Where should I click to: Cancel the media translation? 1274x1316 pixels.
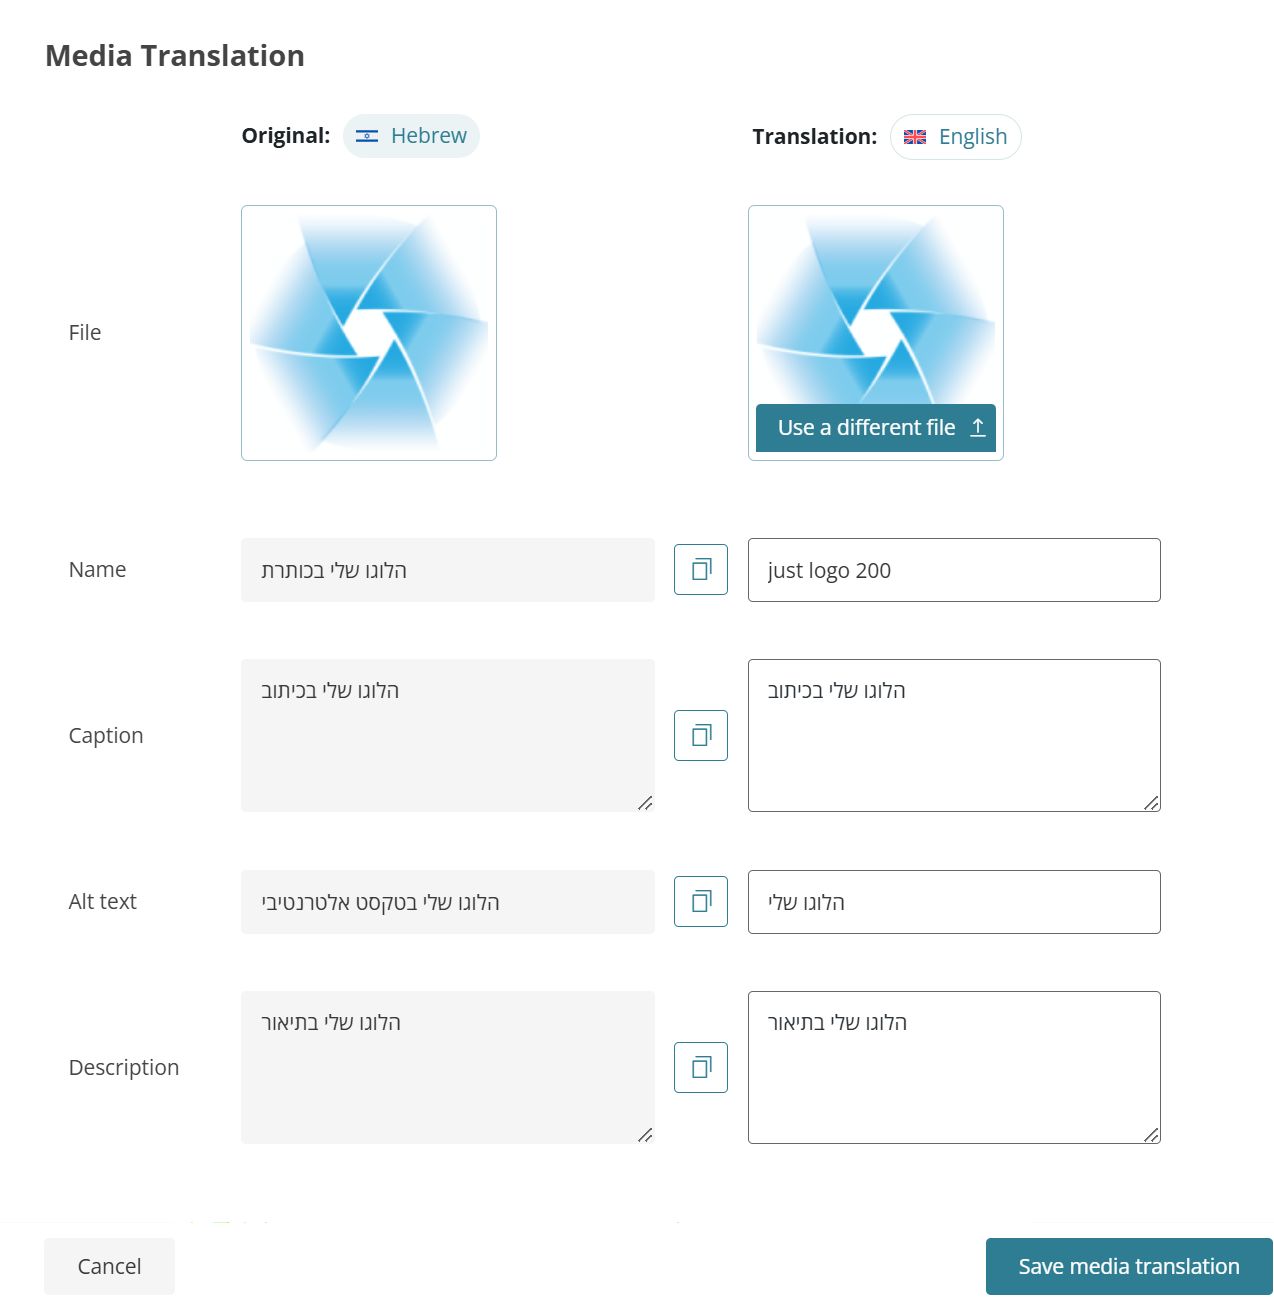pyautogui.click(x=109, y=1266)
